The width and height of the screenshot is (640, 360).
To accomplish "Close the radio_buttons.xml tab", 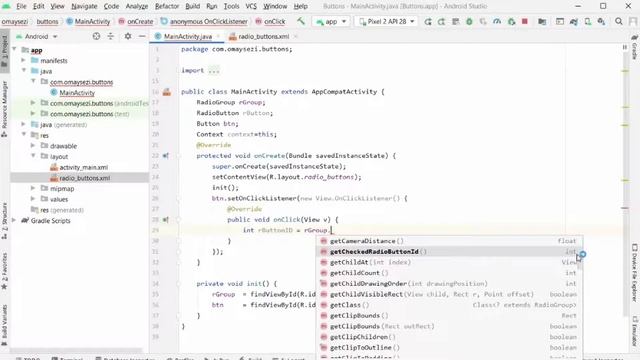I will (x=296, y=36).
